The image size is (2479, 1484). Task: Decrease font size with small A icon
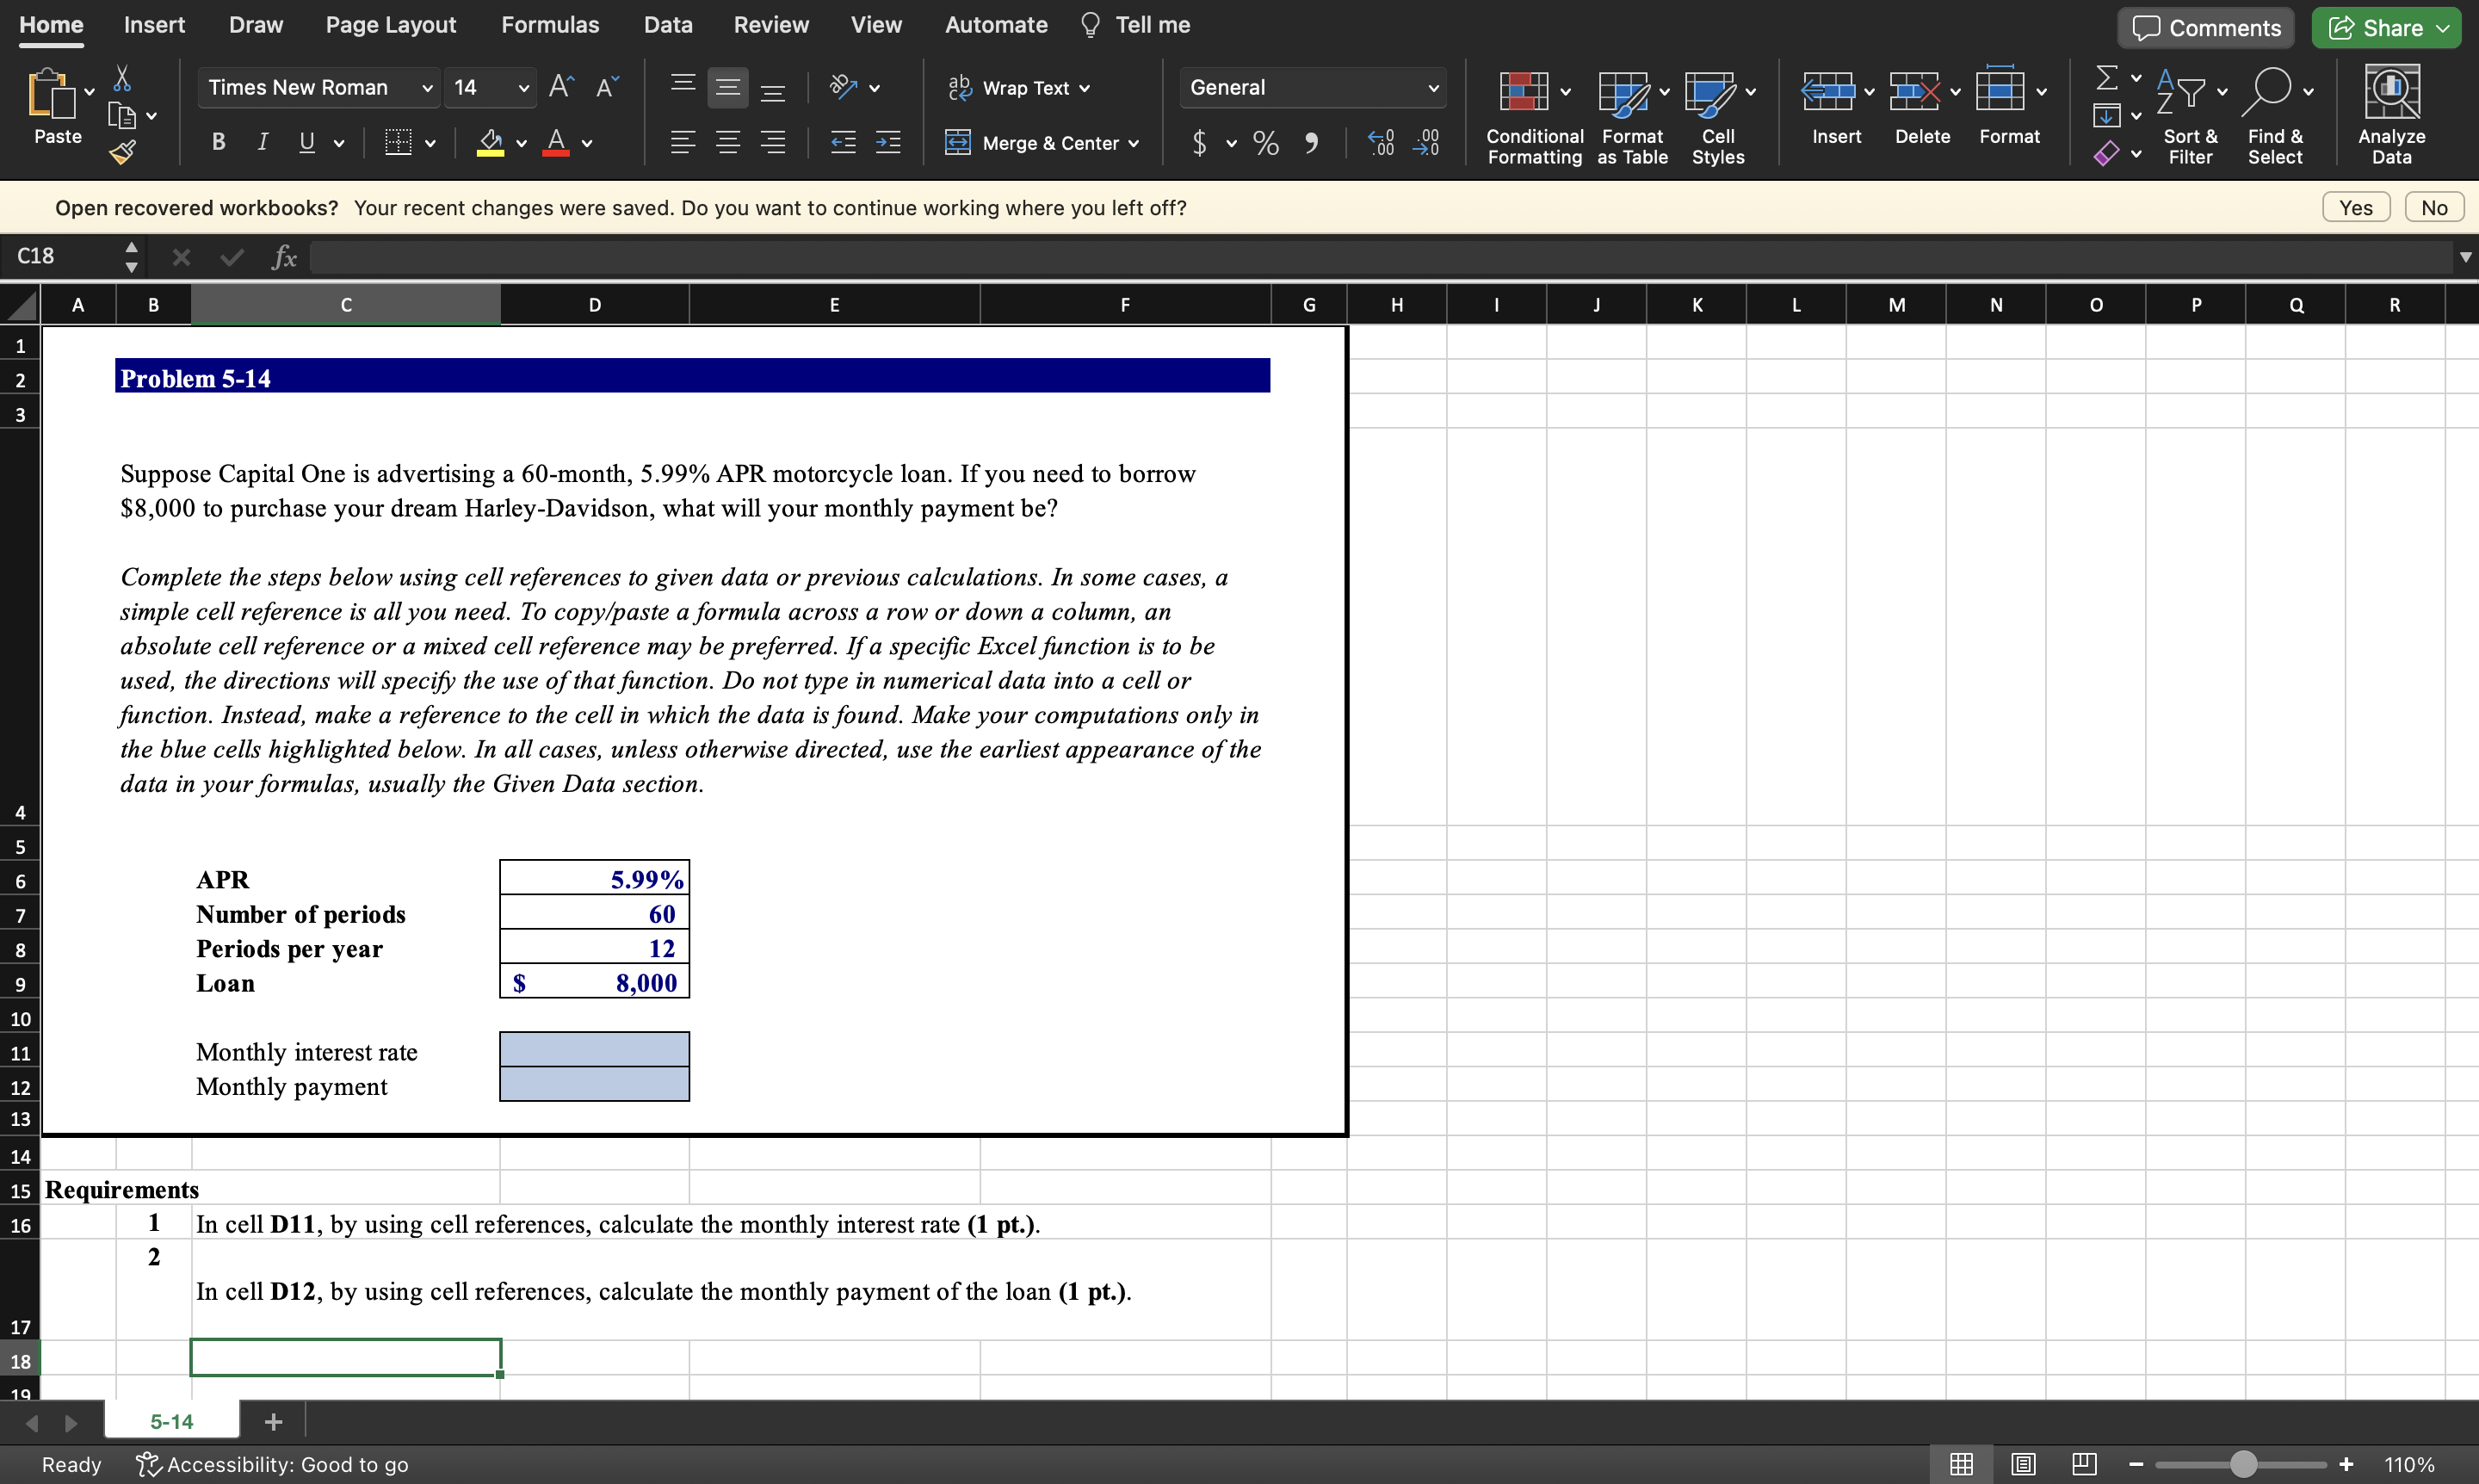tap(607, 87)
